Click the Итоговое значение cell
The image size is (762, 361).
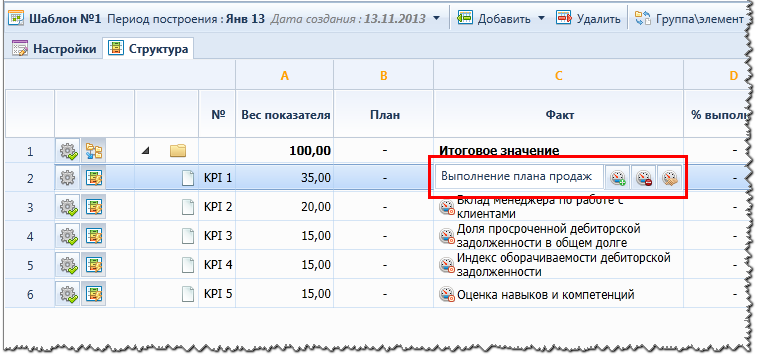[x=558, y=151]
